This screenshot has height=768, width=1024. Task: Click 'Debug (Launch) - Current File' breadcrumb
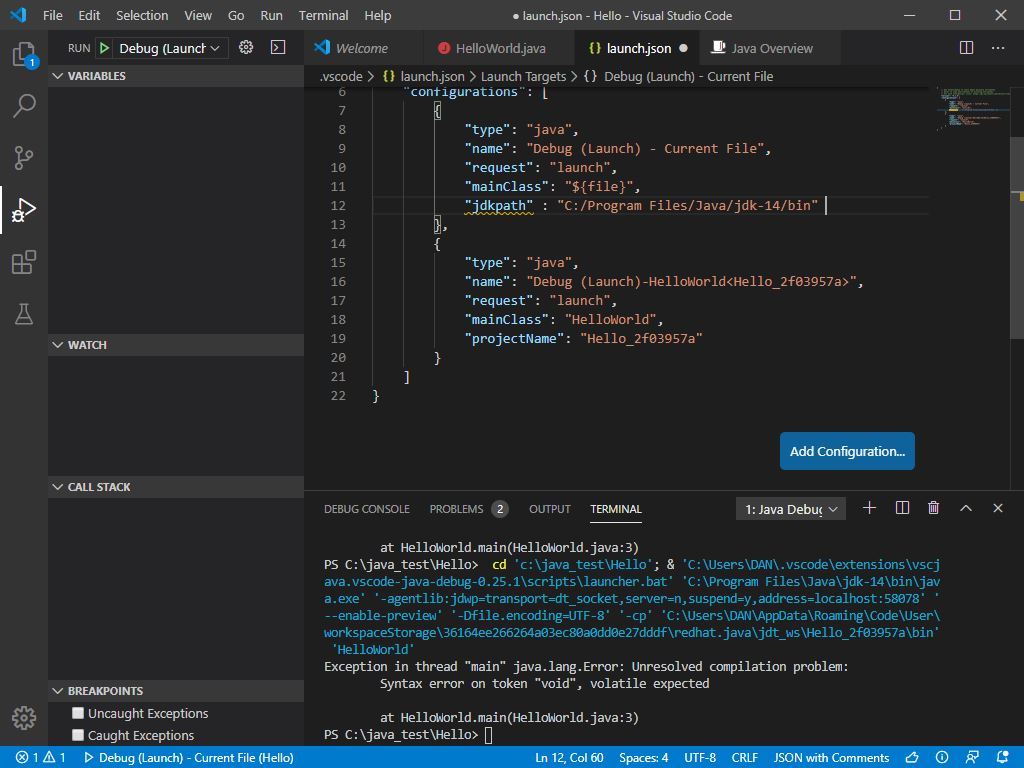pos(688,76)
